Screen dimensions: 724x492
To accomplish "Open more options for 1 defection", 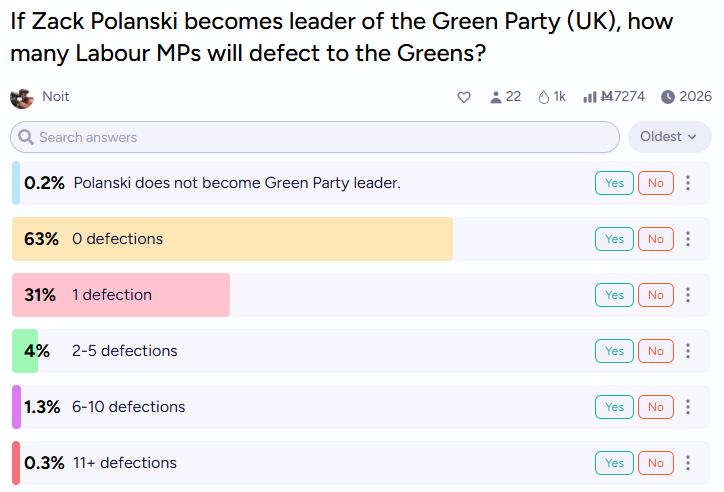I will 688,295.
